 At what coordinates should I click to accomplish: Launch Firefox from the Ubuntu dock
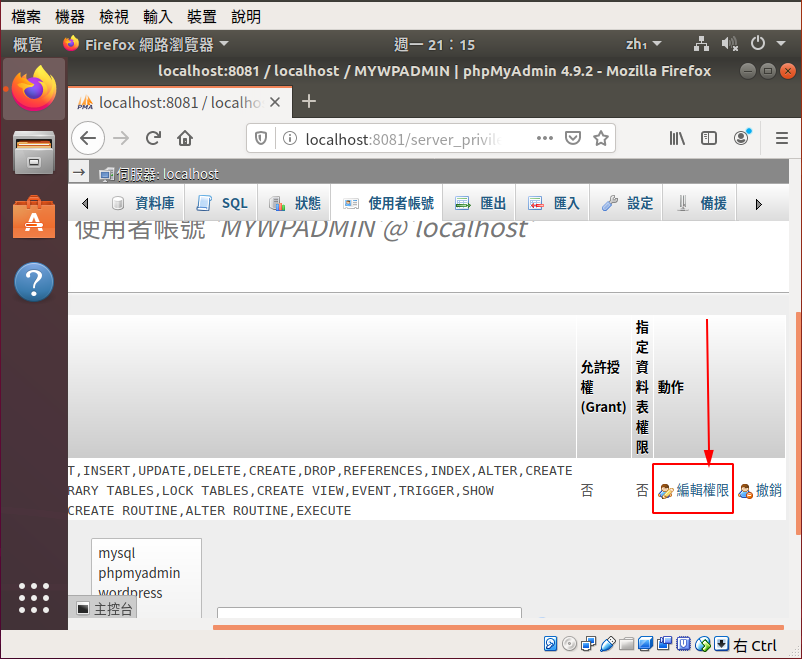34,89
